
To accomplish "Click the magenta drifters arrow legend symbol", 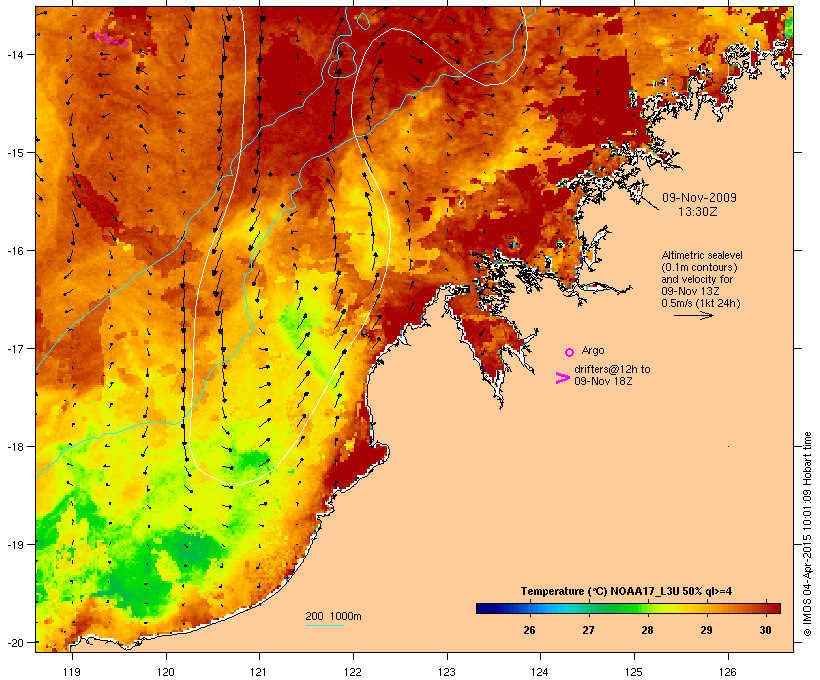I will (x=563, y=378).
